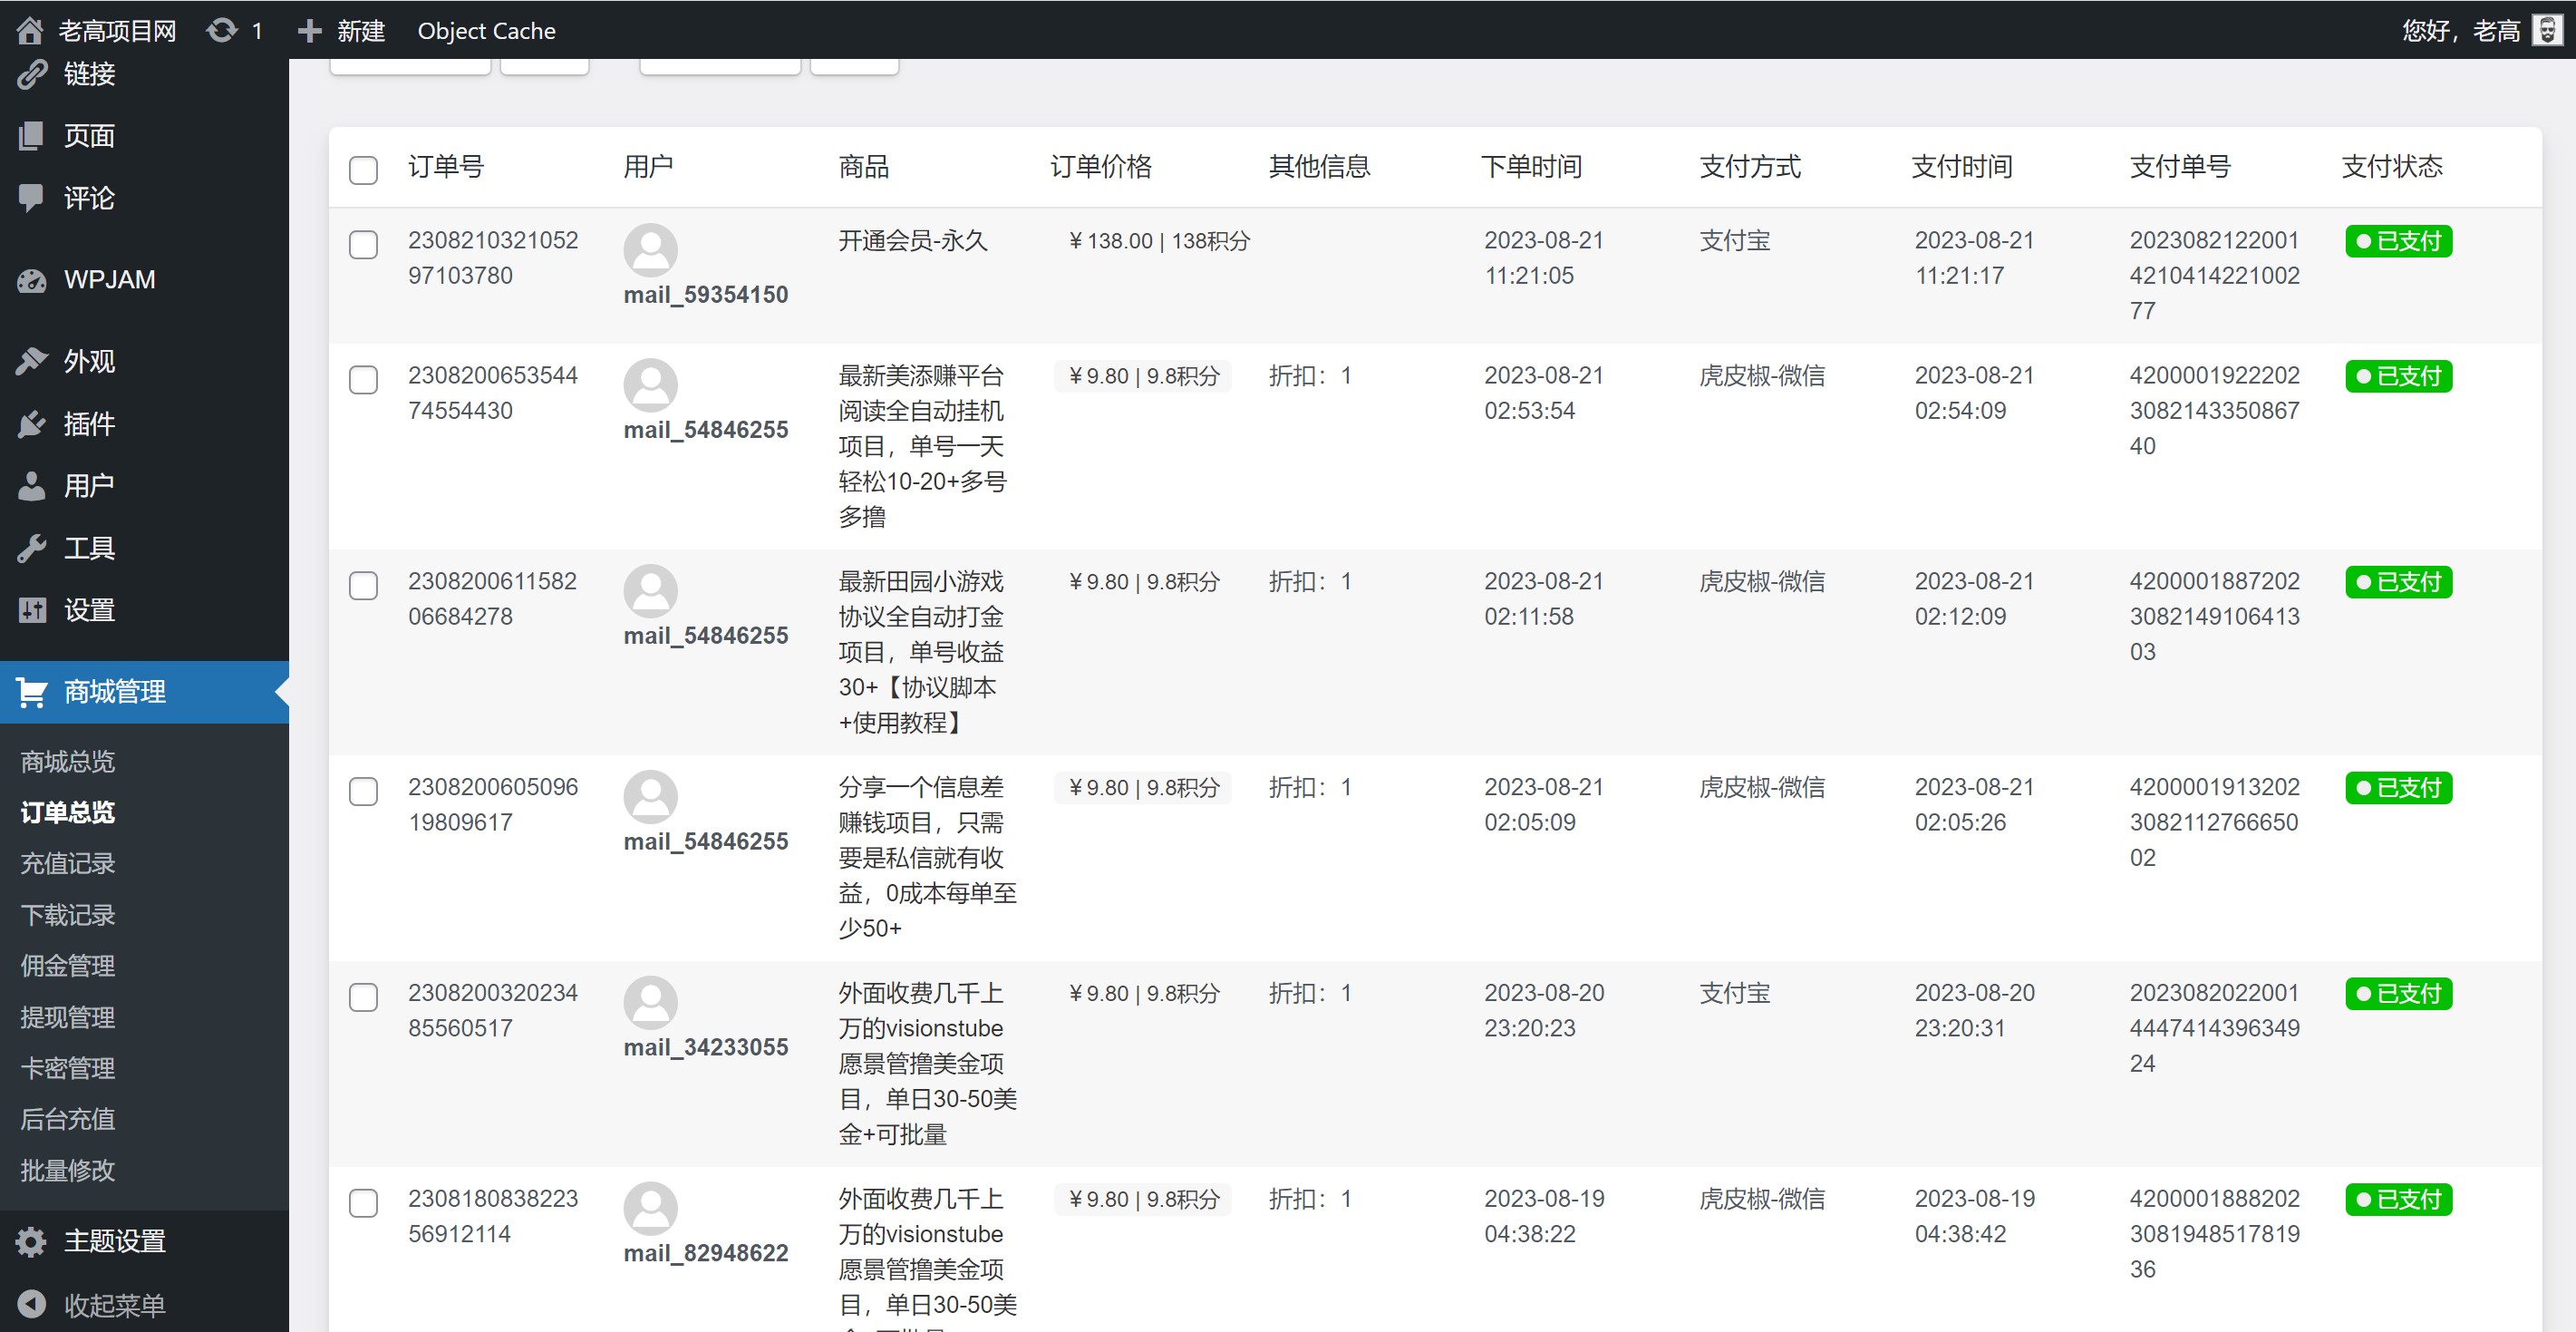Click the 工具 wrench icon
Image resolution: width=2576 pixels, height=1332 pixels.
[x=32, y=548]
